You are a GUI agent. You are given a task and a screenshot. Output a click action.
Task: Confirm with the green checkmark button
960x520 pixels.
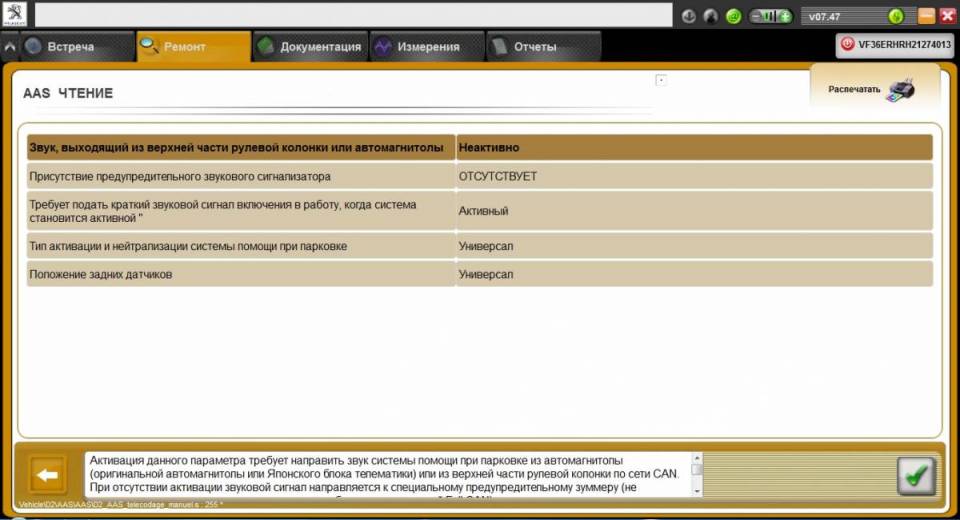tap(915, 474)
